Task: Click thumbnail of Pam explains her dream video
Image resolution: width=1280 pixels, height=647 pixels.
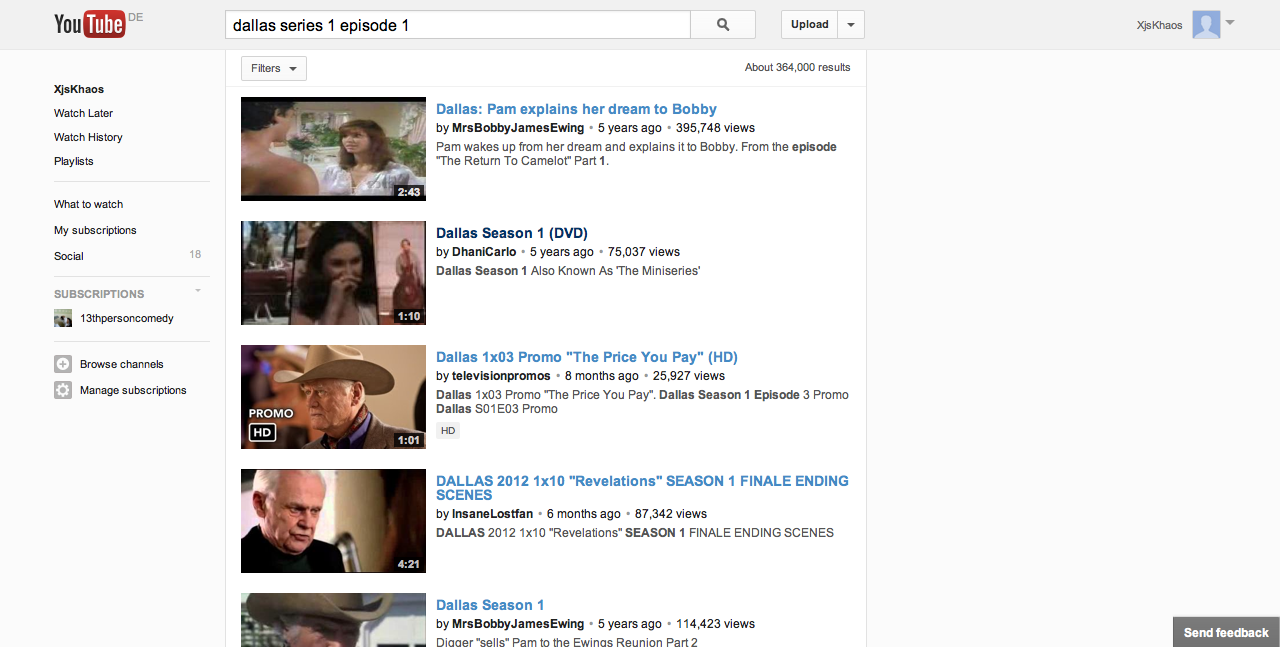Action: [333, 149]
